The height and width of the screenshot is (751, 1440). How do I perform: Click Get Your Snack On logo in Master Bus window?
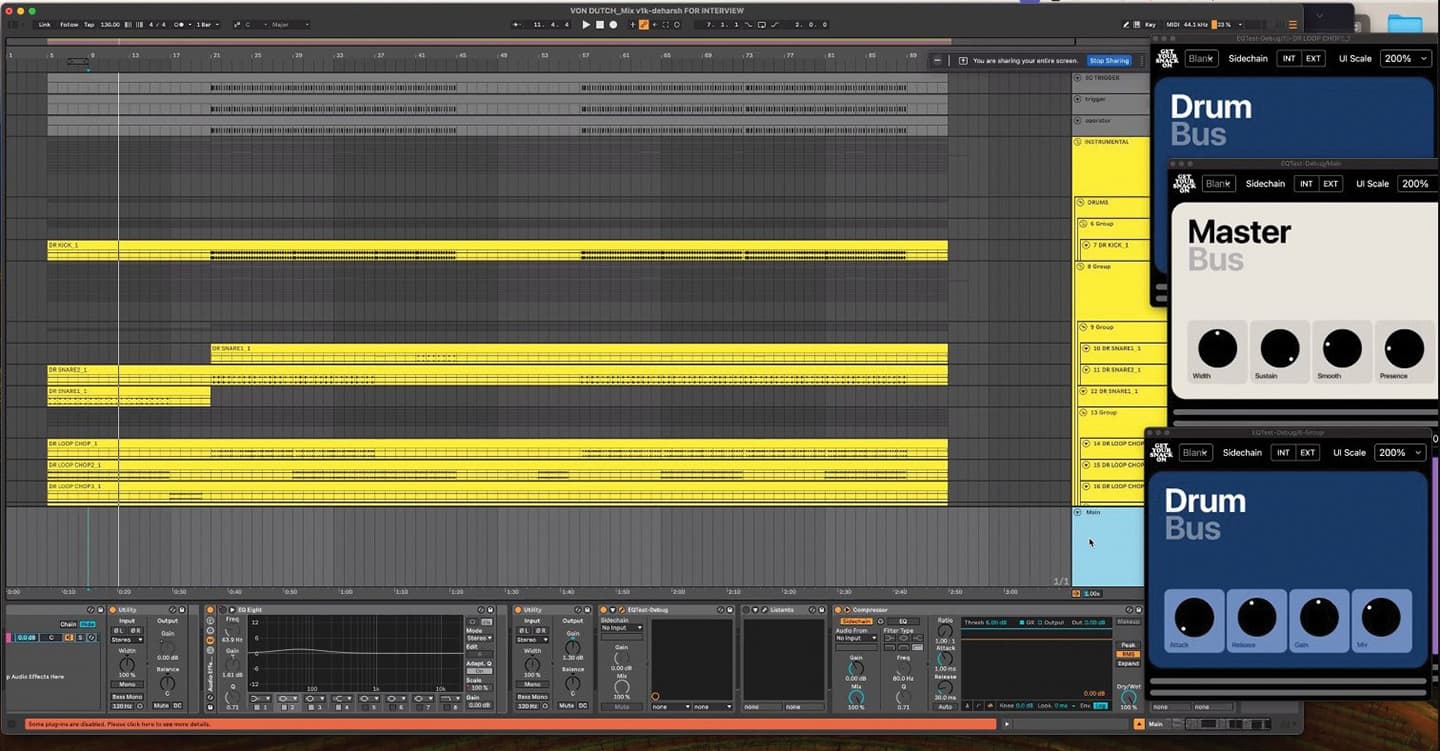(1186, 184)
